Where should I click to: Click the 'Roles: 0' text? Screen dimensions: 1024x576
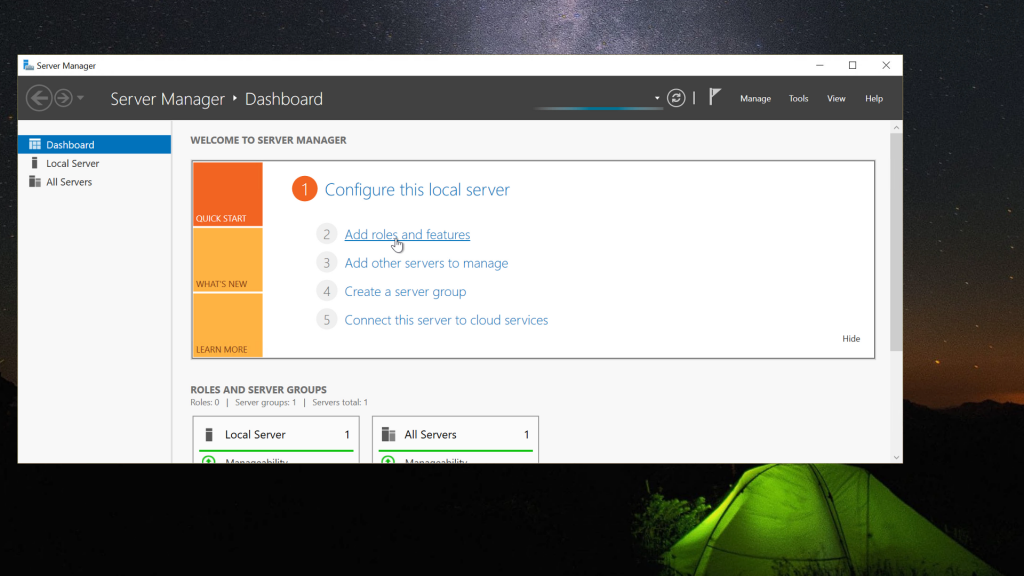[x=205, y=402]
